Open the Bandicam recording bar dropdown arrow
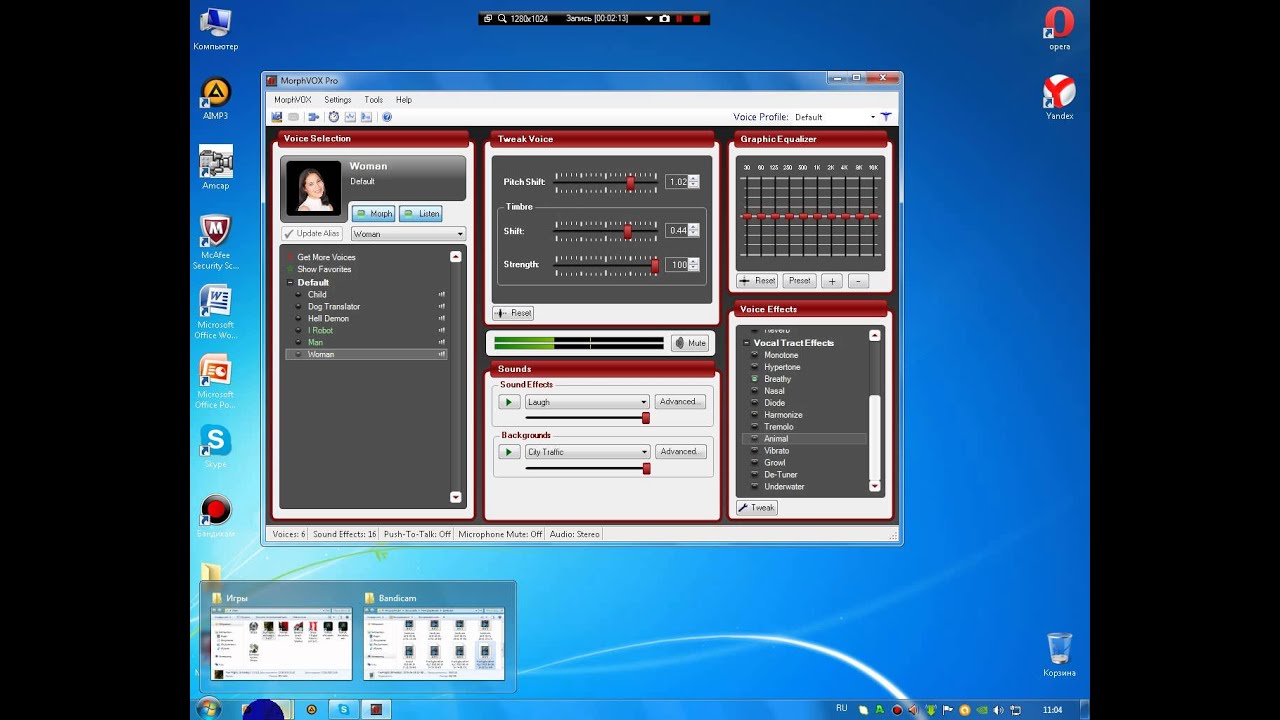1280x720 pixels. [x=648, y=18]
